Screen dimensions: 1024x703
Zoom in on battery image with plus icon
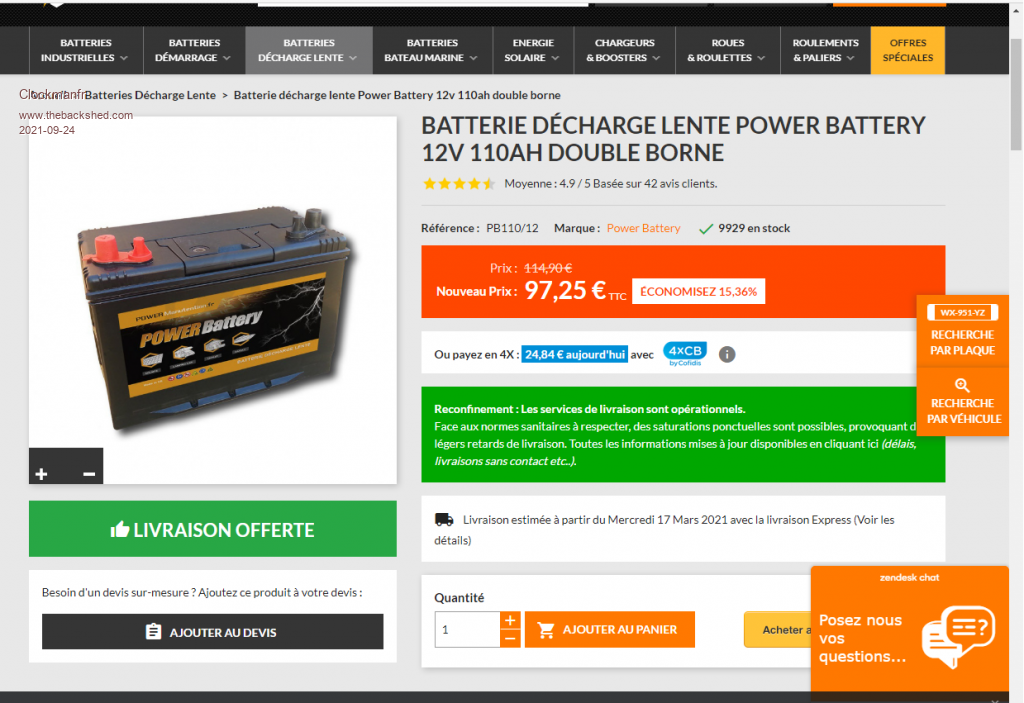coord(42,474)
